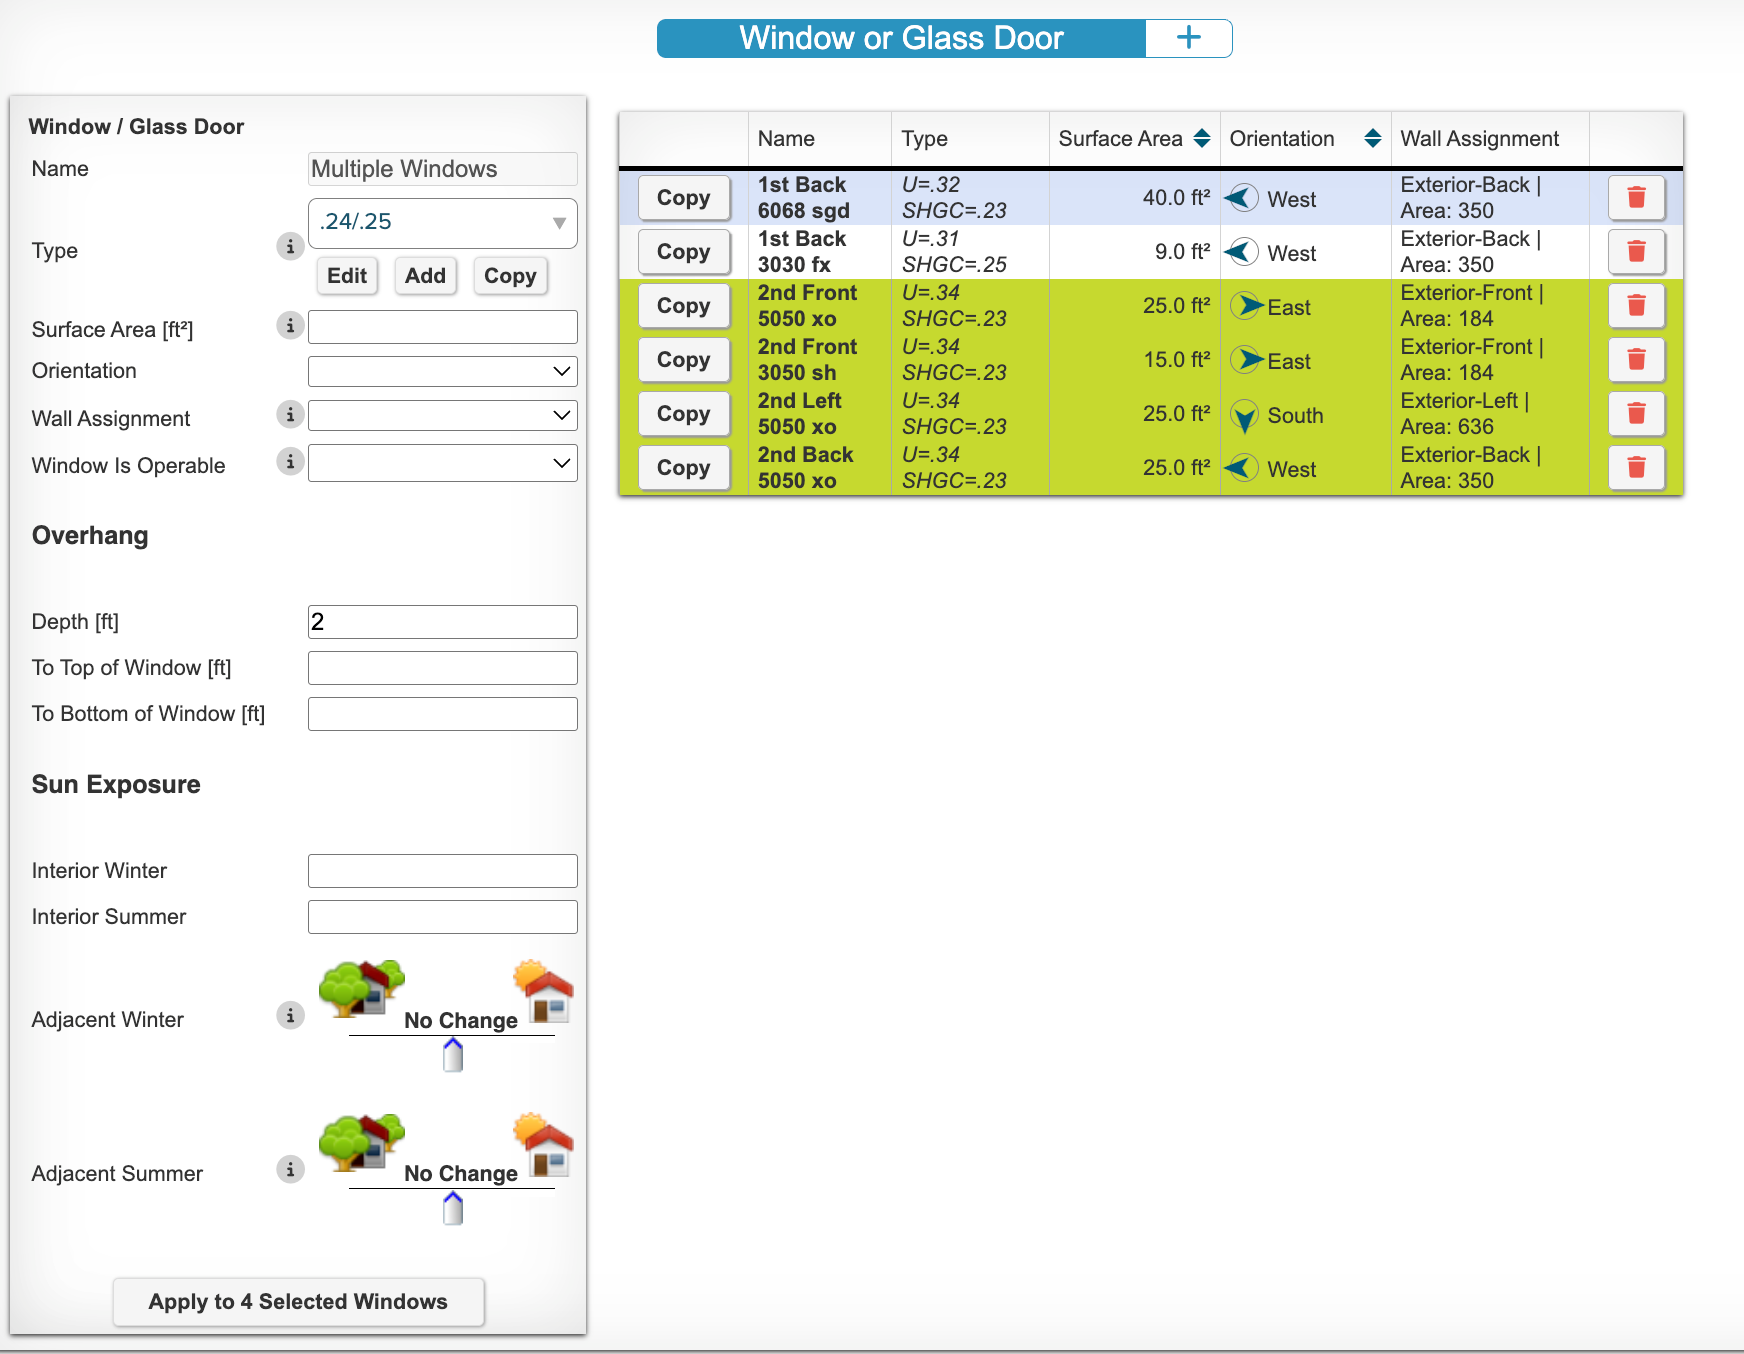This screenshot has height=1354, width=1744.
Task: Sort table by Orientation column
Action: [x=1373, y=138]
